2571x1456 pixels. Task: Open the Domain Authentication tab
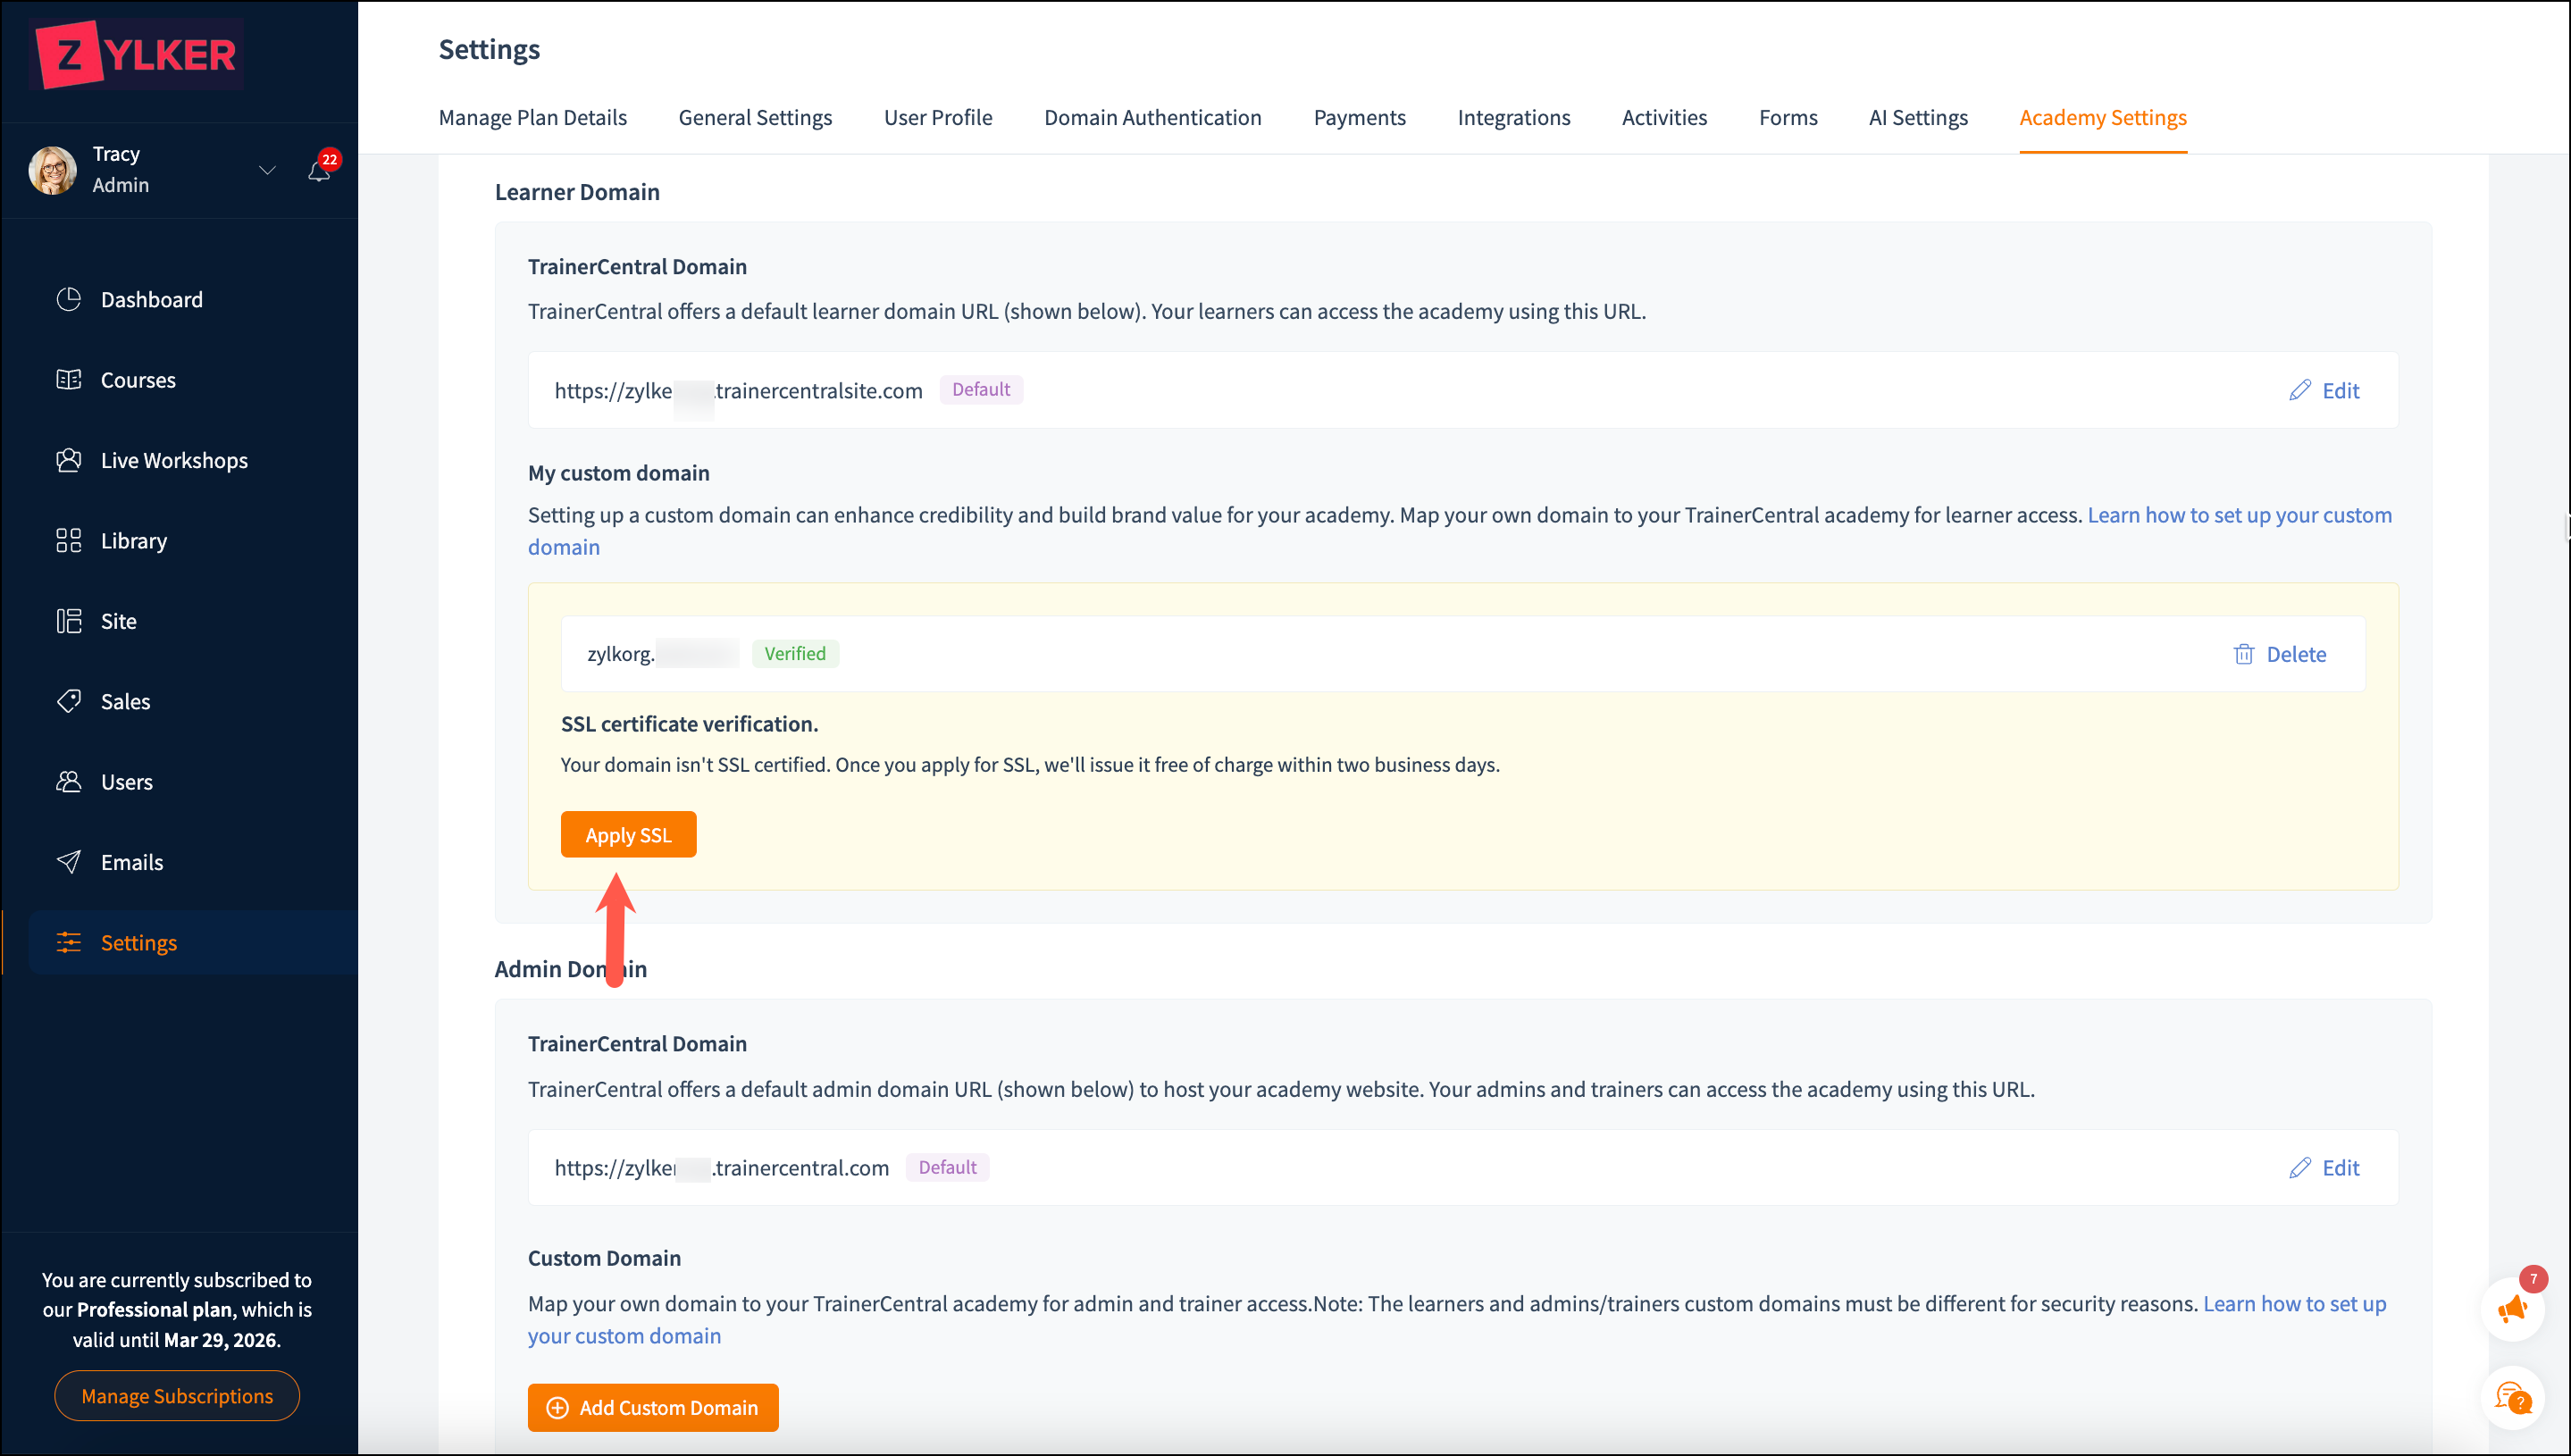coord(1152,118)
